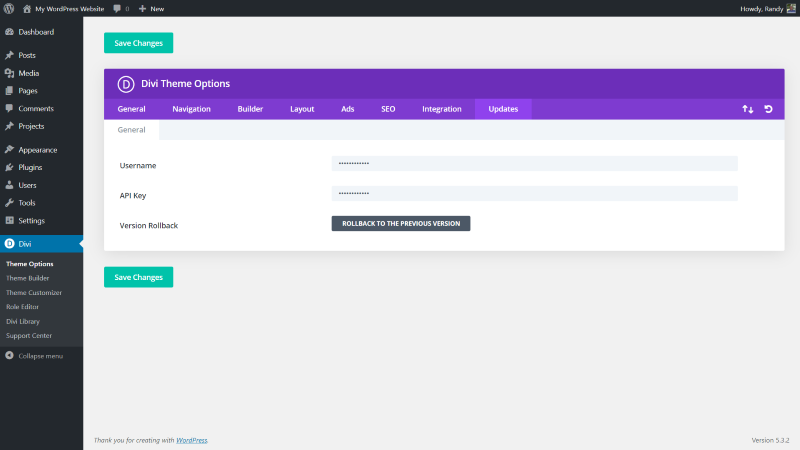Open Randy's user avatar in admin bar
Viewport: 800px width, 450px height.
791,9
